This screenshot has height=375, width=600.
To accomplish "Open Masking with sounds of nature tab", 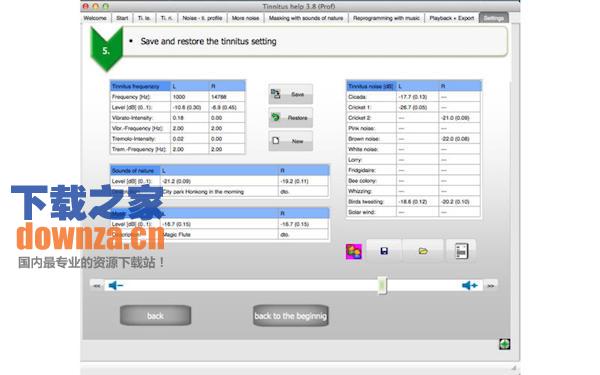I will (x=306, y=18).
